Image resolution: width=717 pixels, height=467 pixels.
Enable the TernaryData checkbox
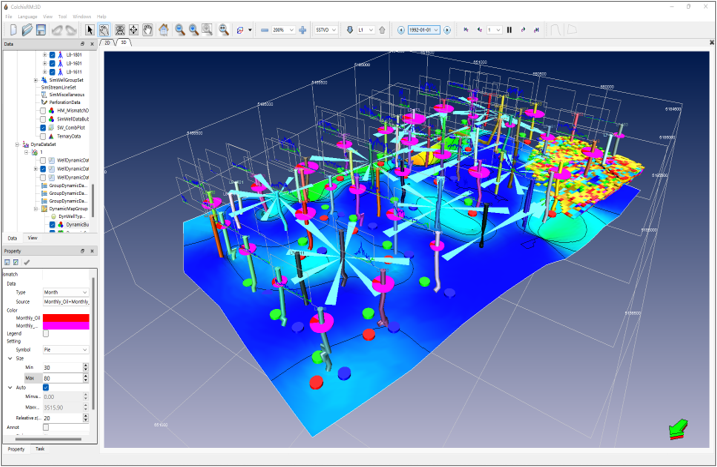[x=43, y=136]
